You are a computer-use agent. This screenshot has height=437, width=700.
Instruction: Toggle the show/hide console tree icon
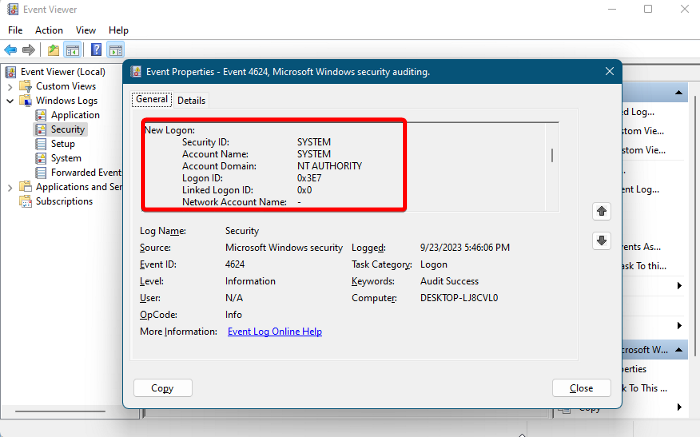pos(72,50)
